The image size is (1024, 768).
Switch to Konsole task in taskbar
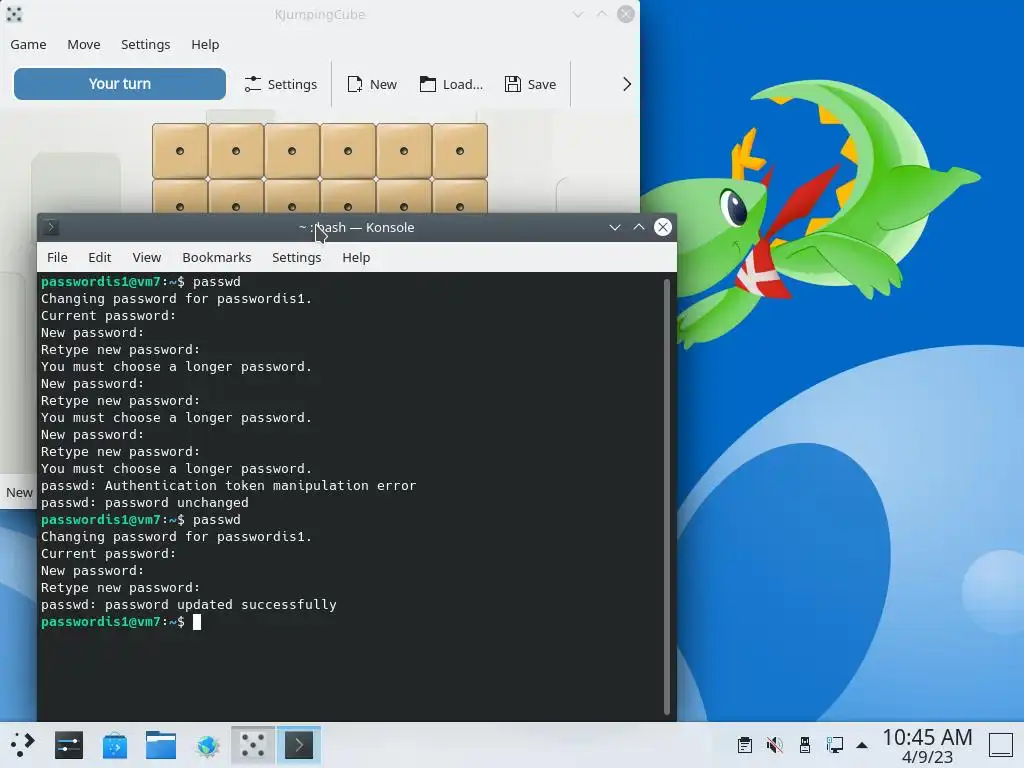pos(298,745)
